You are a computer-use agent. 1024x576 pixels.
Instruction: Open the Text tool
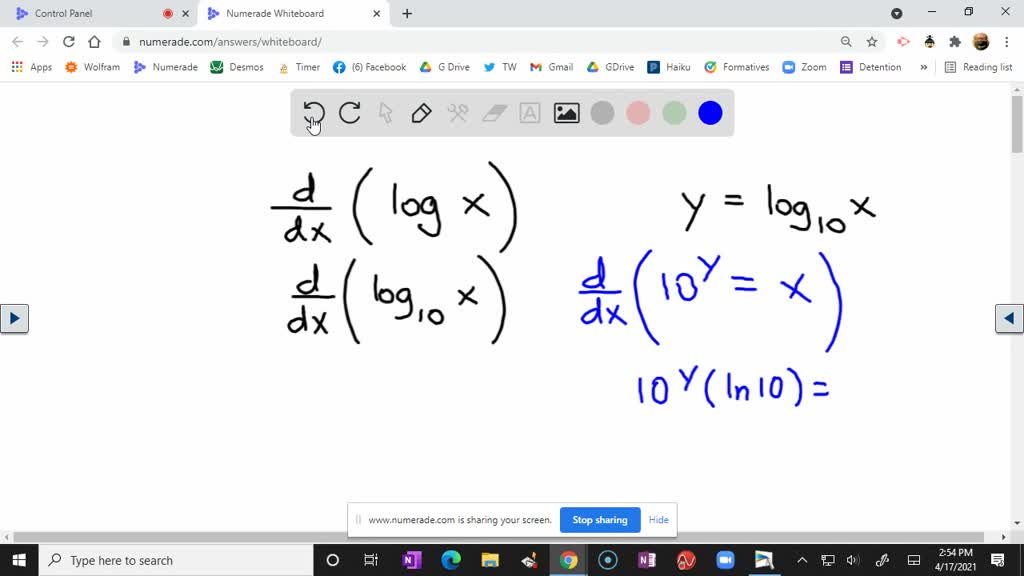[529, 113]
